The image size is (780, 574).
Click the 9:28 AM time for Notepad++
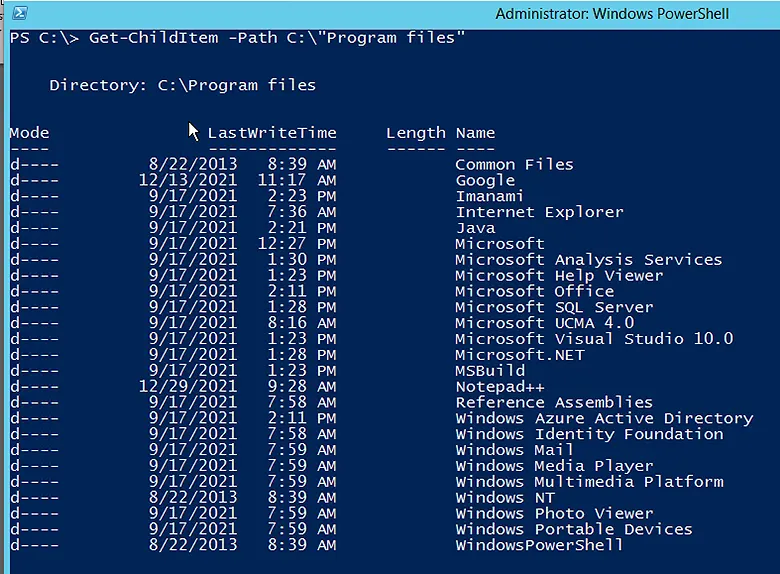coord(302,386)
